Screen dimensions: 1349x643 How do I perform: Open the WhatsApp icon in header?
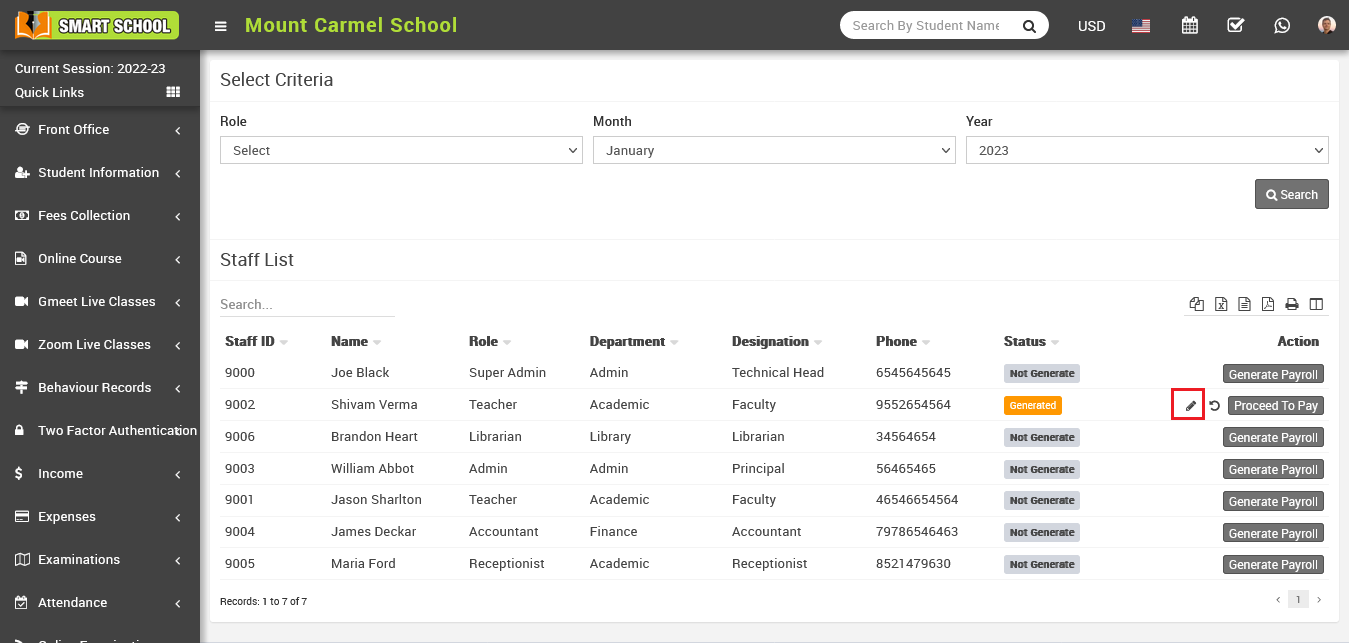pyautogui.click(x=1282, y=26)
